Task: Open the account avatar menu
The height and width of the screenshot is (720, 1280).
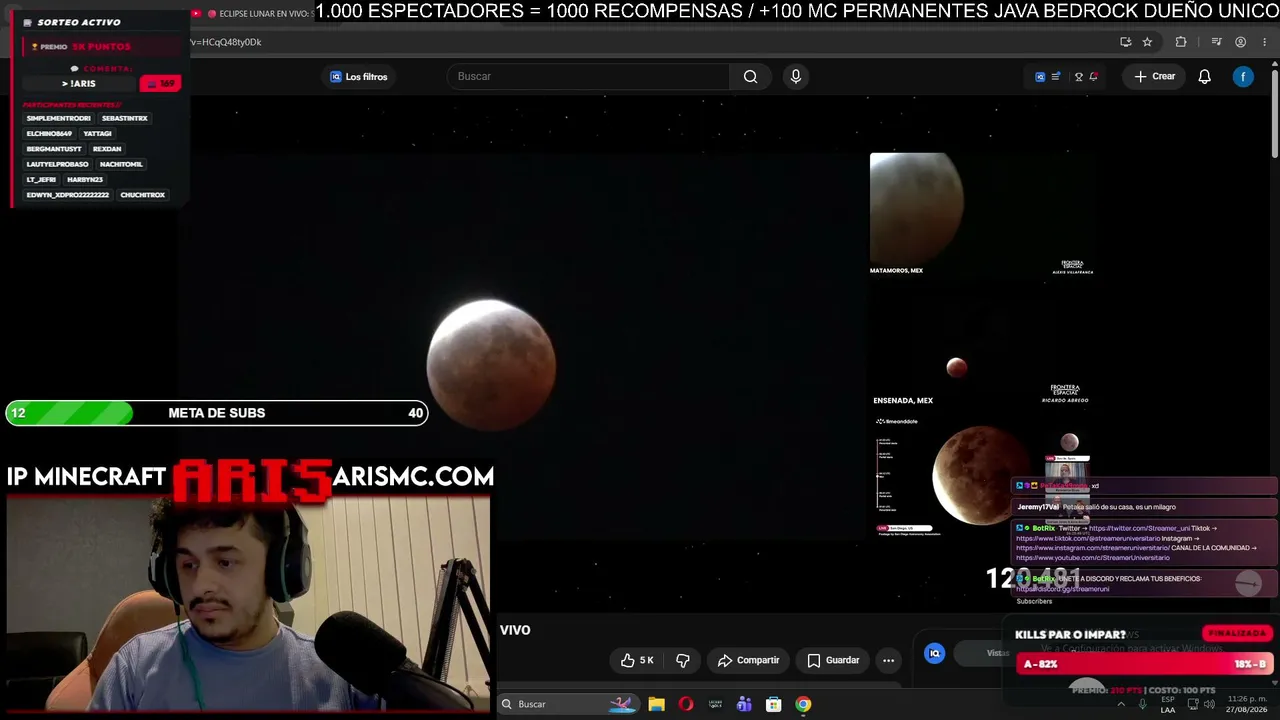Action: coord(1243,76)
